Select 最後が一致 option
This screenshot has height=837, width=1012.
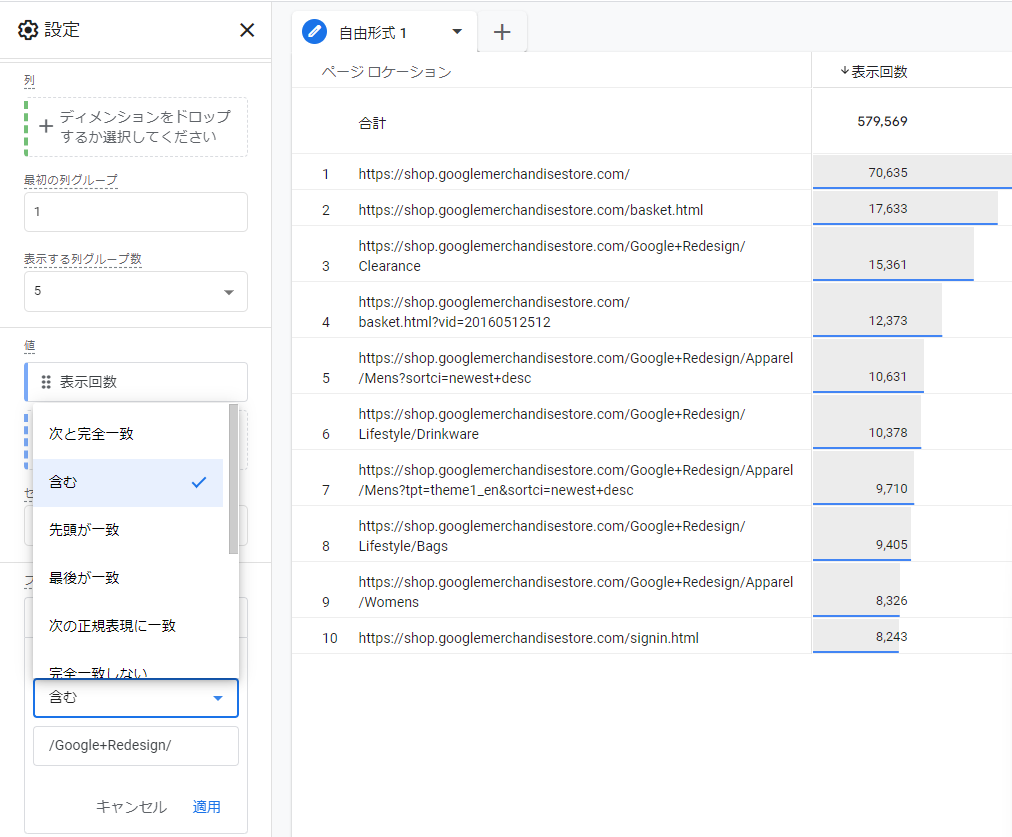(128, 578)
